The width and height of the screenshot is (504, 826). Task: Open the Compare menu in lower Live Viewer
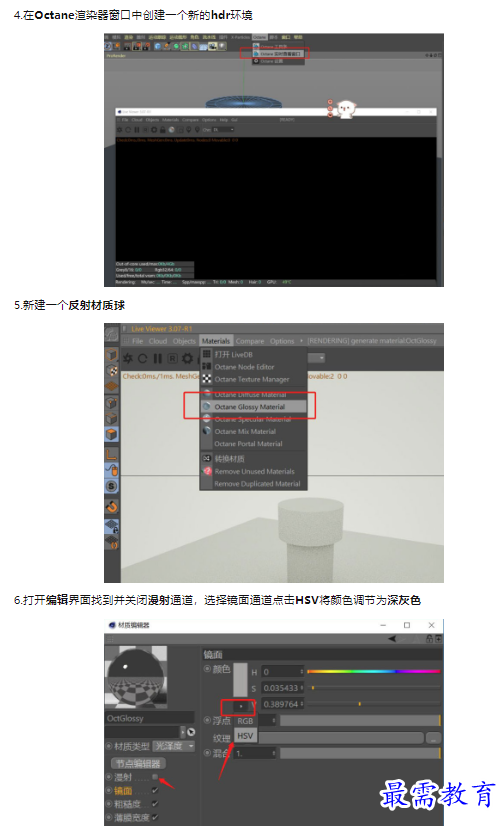coord(250,341)
